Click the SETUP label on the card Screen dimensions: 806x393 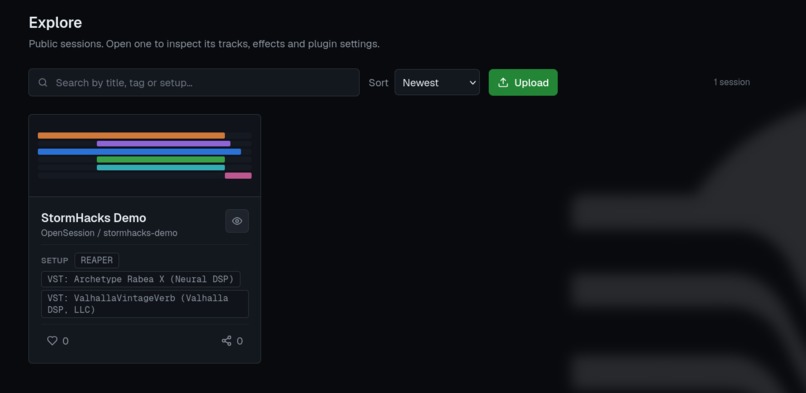click(54, 260)
